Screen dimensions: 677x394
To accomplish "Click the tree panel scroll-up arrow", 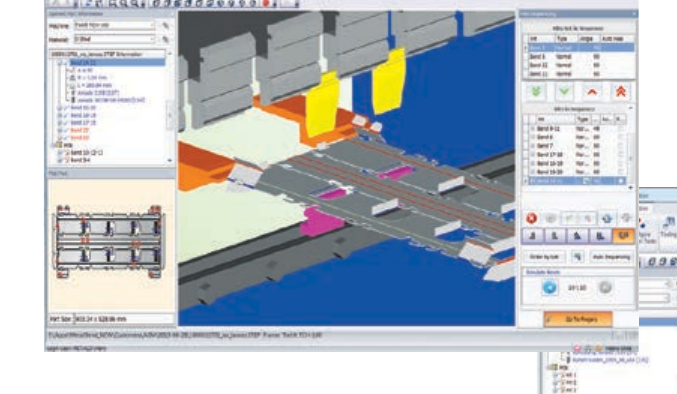I will click(170, 54).
